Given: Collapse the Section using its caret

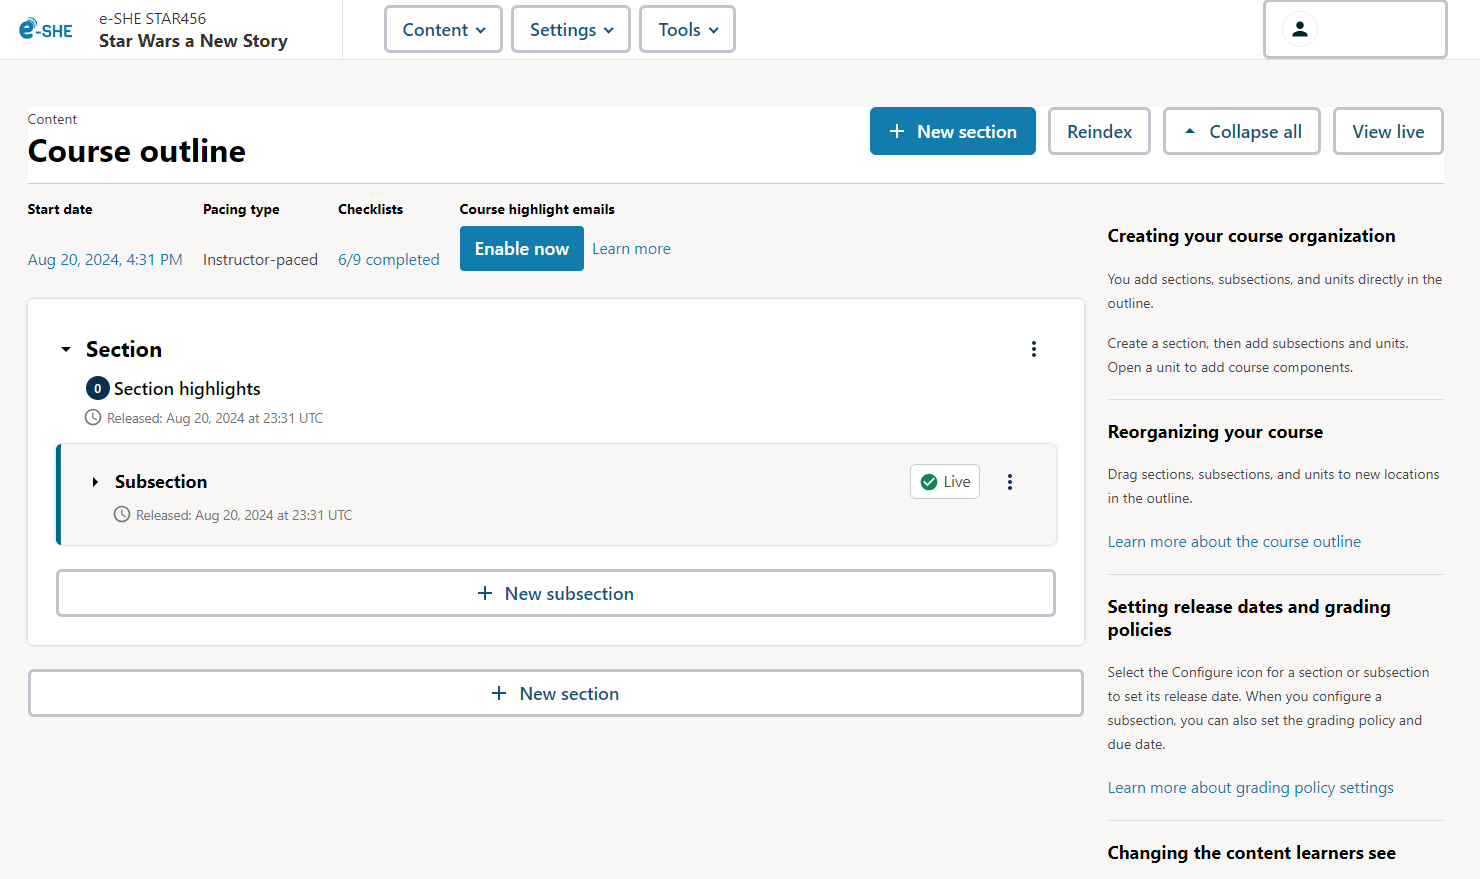Looking at the screenshot, I should (x=66, y=349).
